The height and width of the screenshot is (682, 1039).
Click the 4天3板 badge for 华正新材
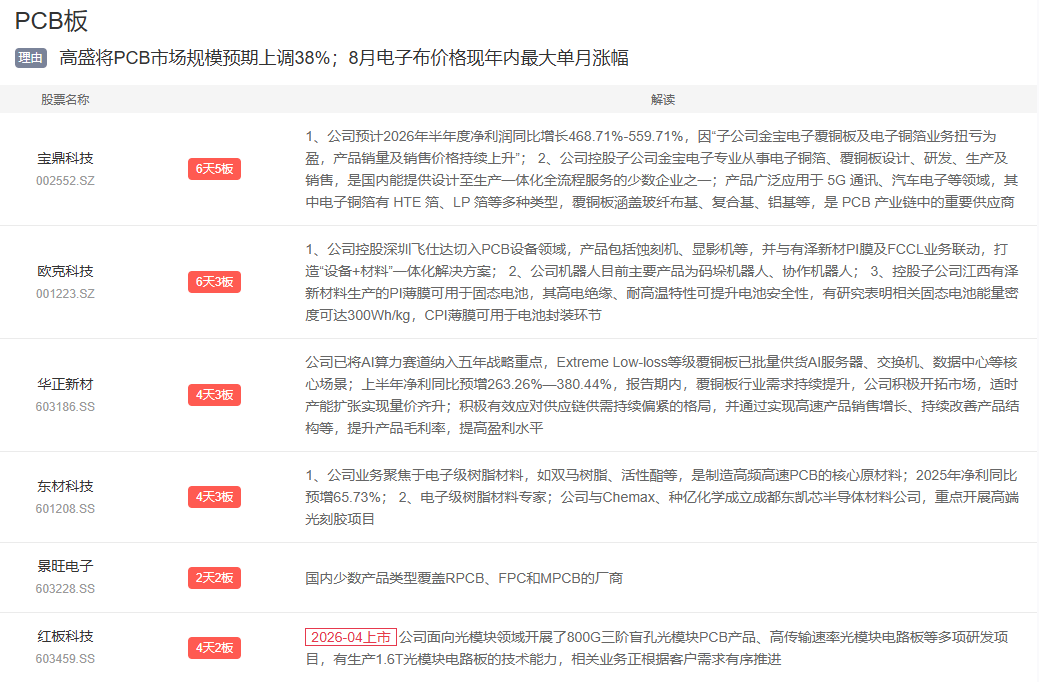pyautogui.click(x=214, y=395)
